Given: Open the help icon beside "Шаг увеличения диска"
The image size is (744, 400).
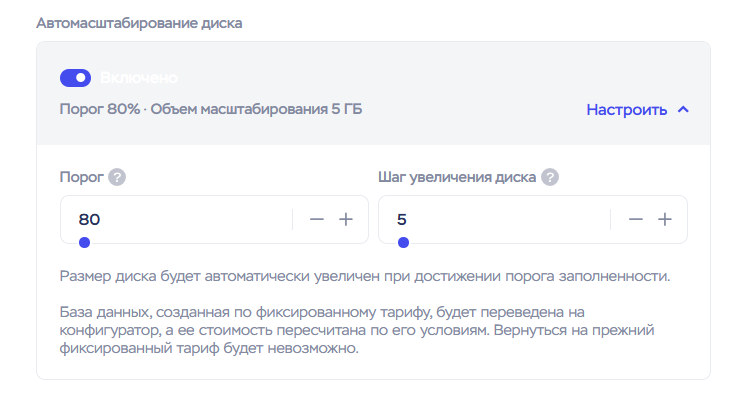Looking at the screenshot, I should click(550, 178).
